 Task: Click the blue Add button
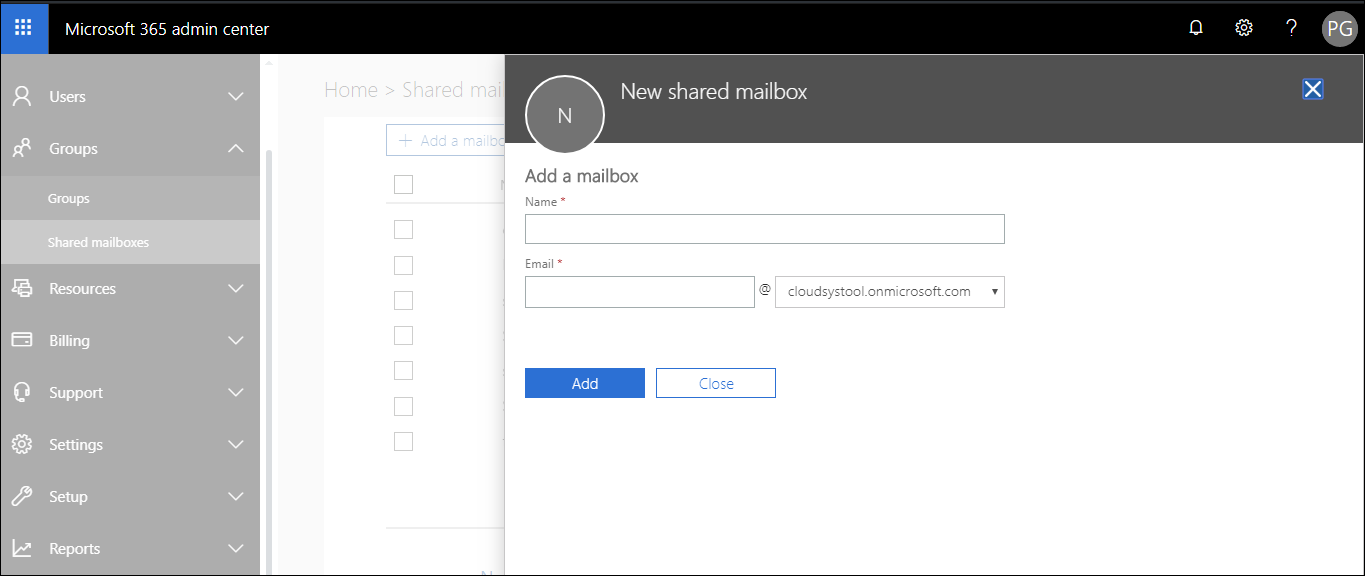[x=585, y=383]
